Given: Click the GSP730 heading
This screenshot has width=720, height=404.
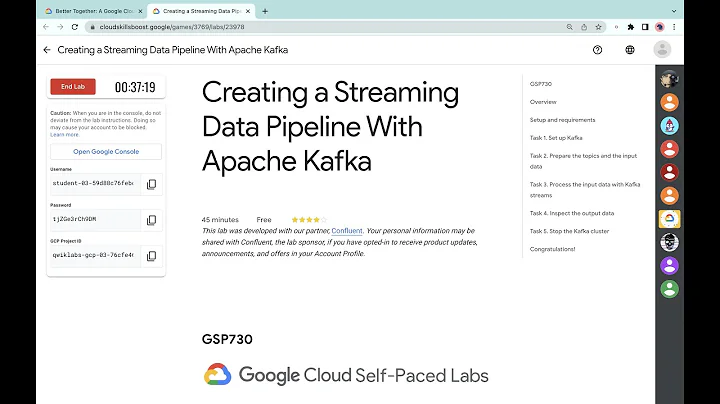Looking at the screenshot, I should point(227,339).
